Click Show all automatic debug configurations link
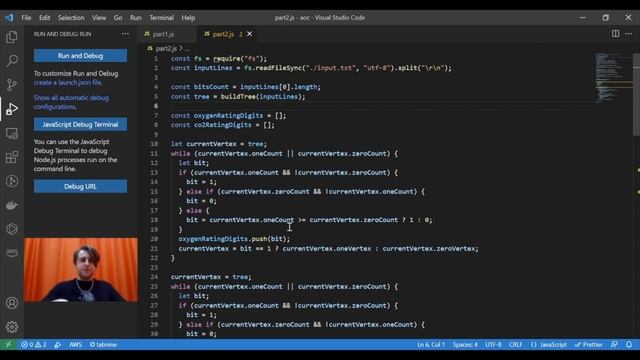The width and height of the screenshot is (640, 360). point(71,102)
